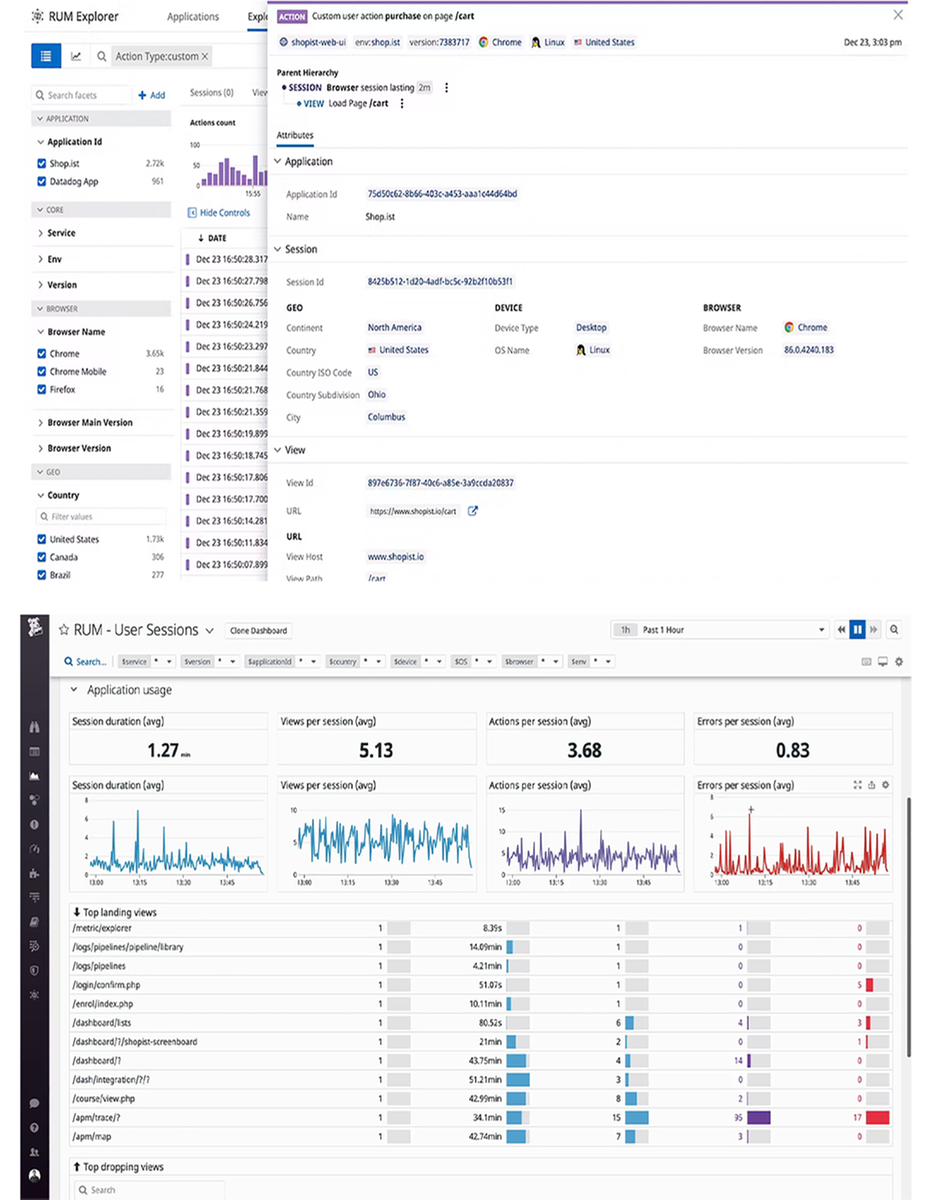The image size is (933, 1200).
Task: Uncheck the United States country facet checkbox
Action: 42,540
